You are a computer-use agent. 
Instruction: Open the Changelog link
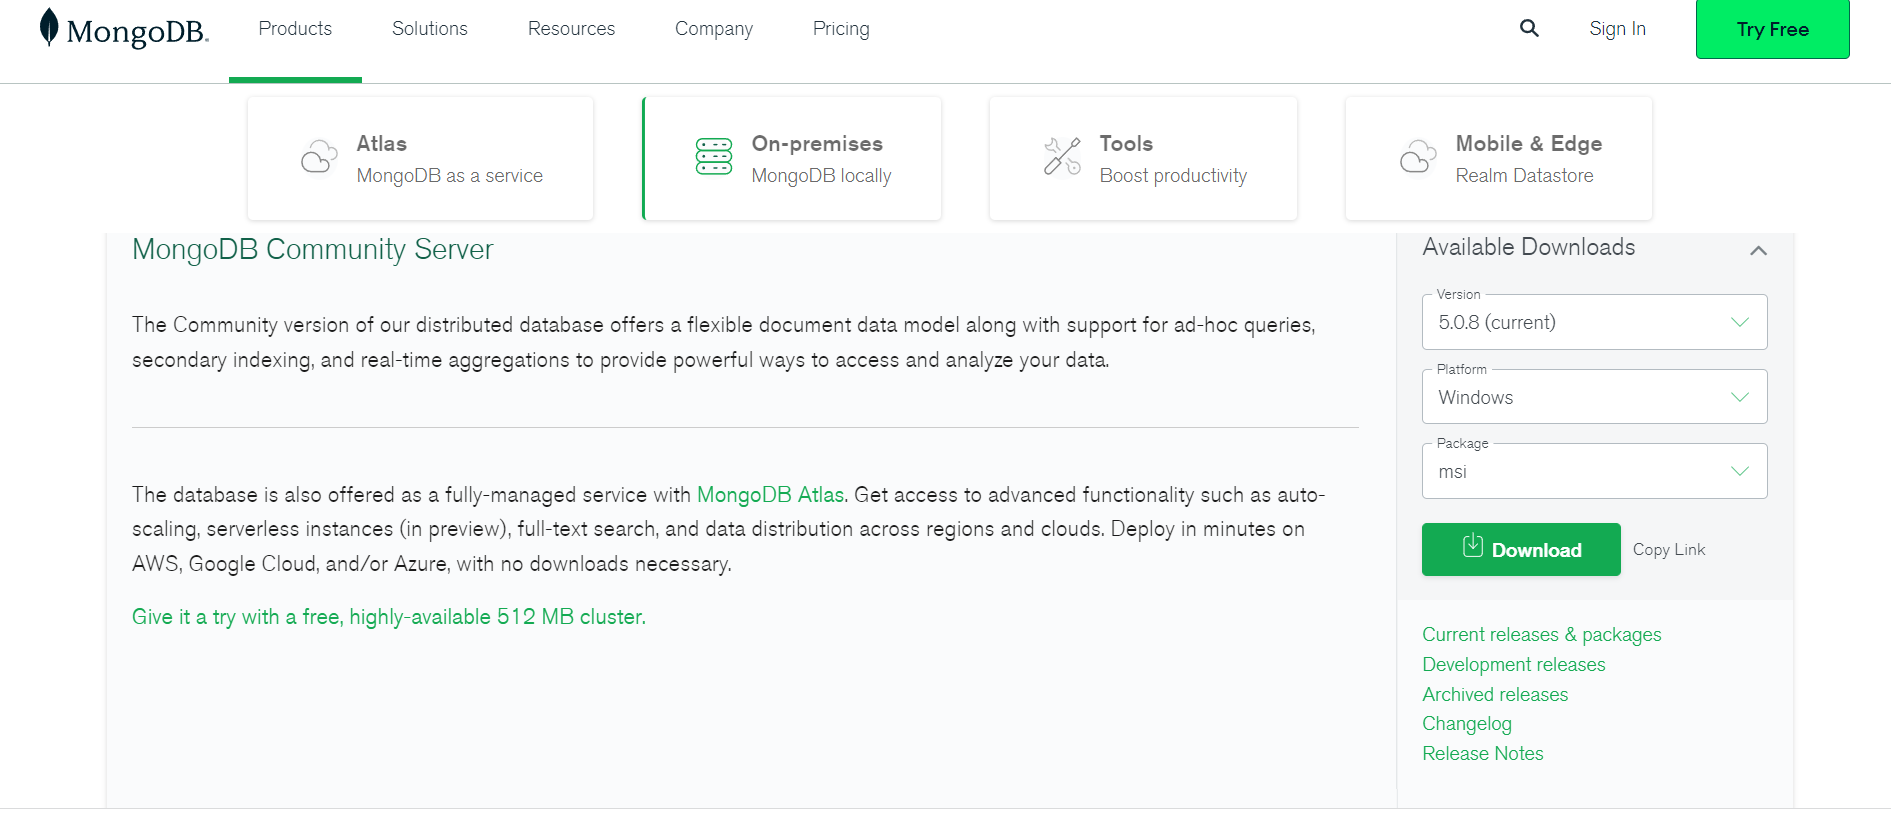pos(1467,724)
